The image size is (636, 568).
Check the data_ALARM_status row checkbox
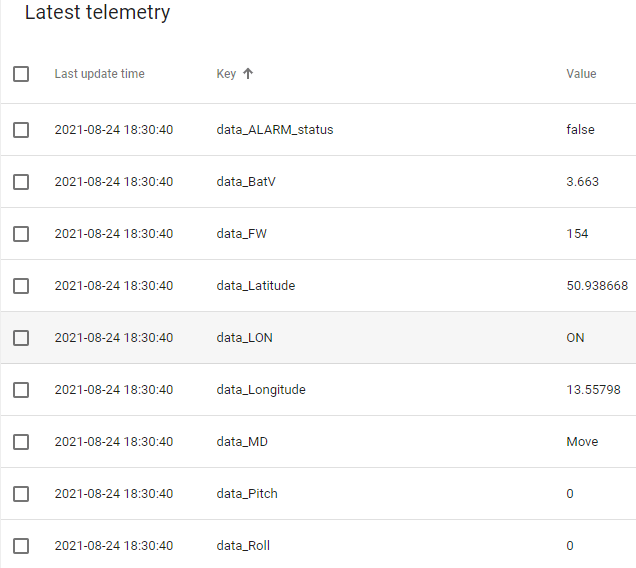pyautogui.click(x=21, y=130)
